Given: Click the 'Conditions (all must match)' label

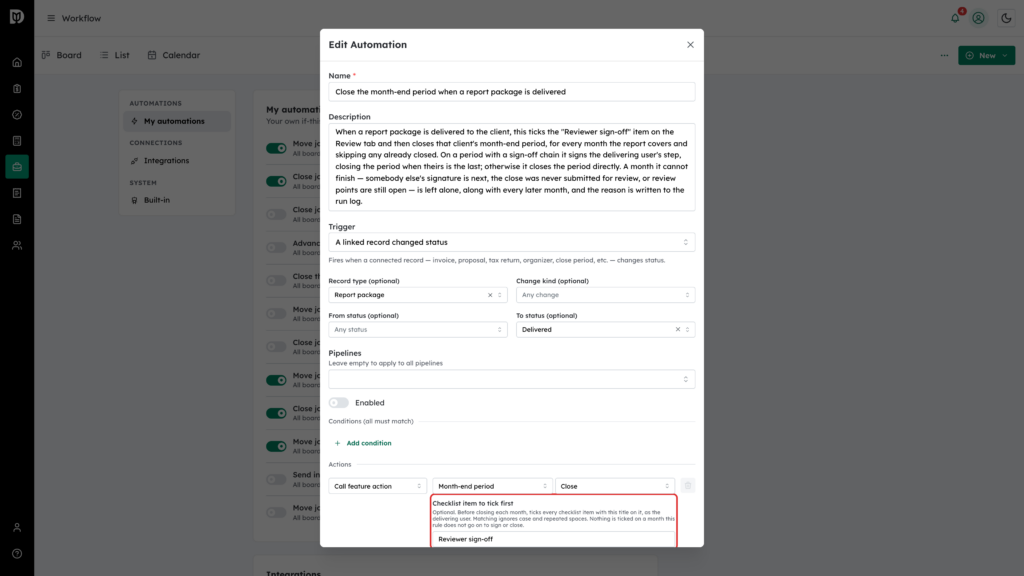Looking at the screenshot, I should tap(371, 421).
